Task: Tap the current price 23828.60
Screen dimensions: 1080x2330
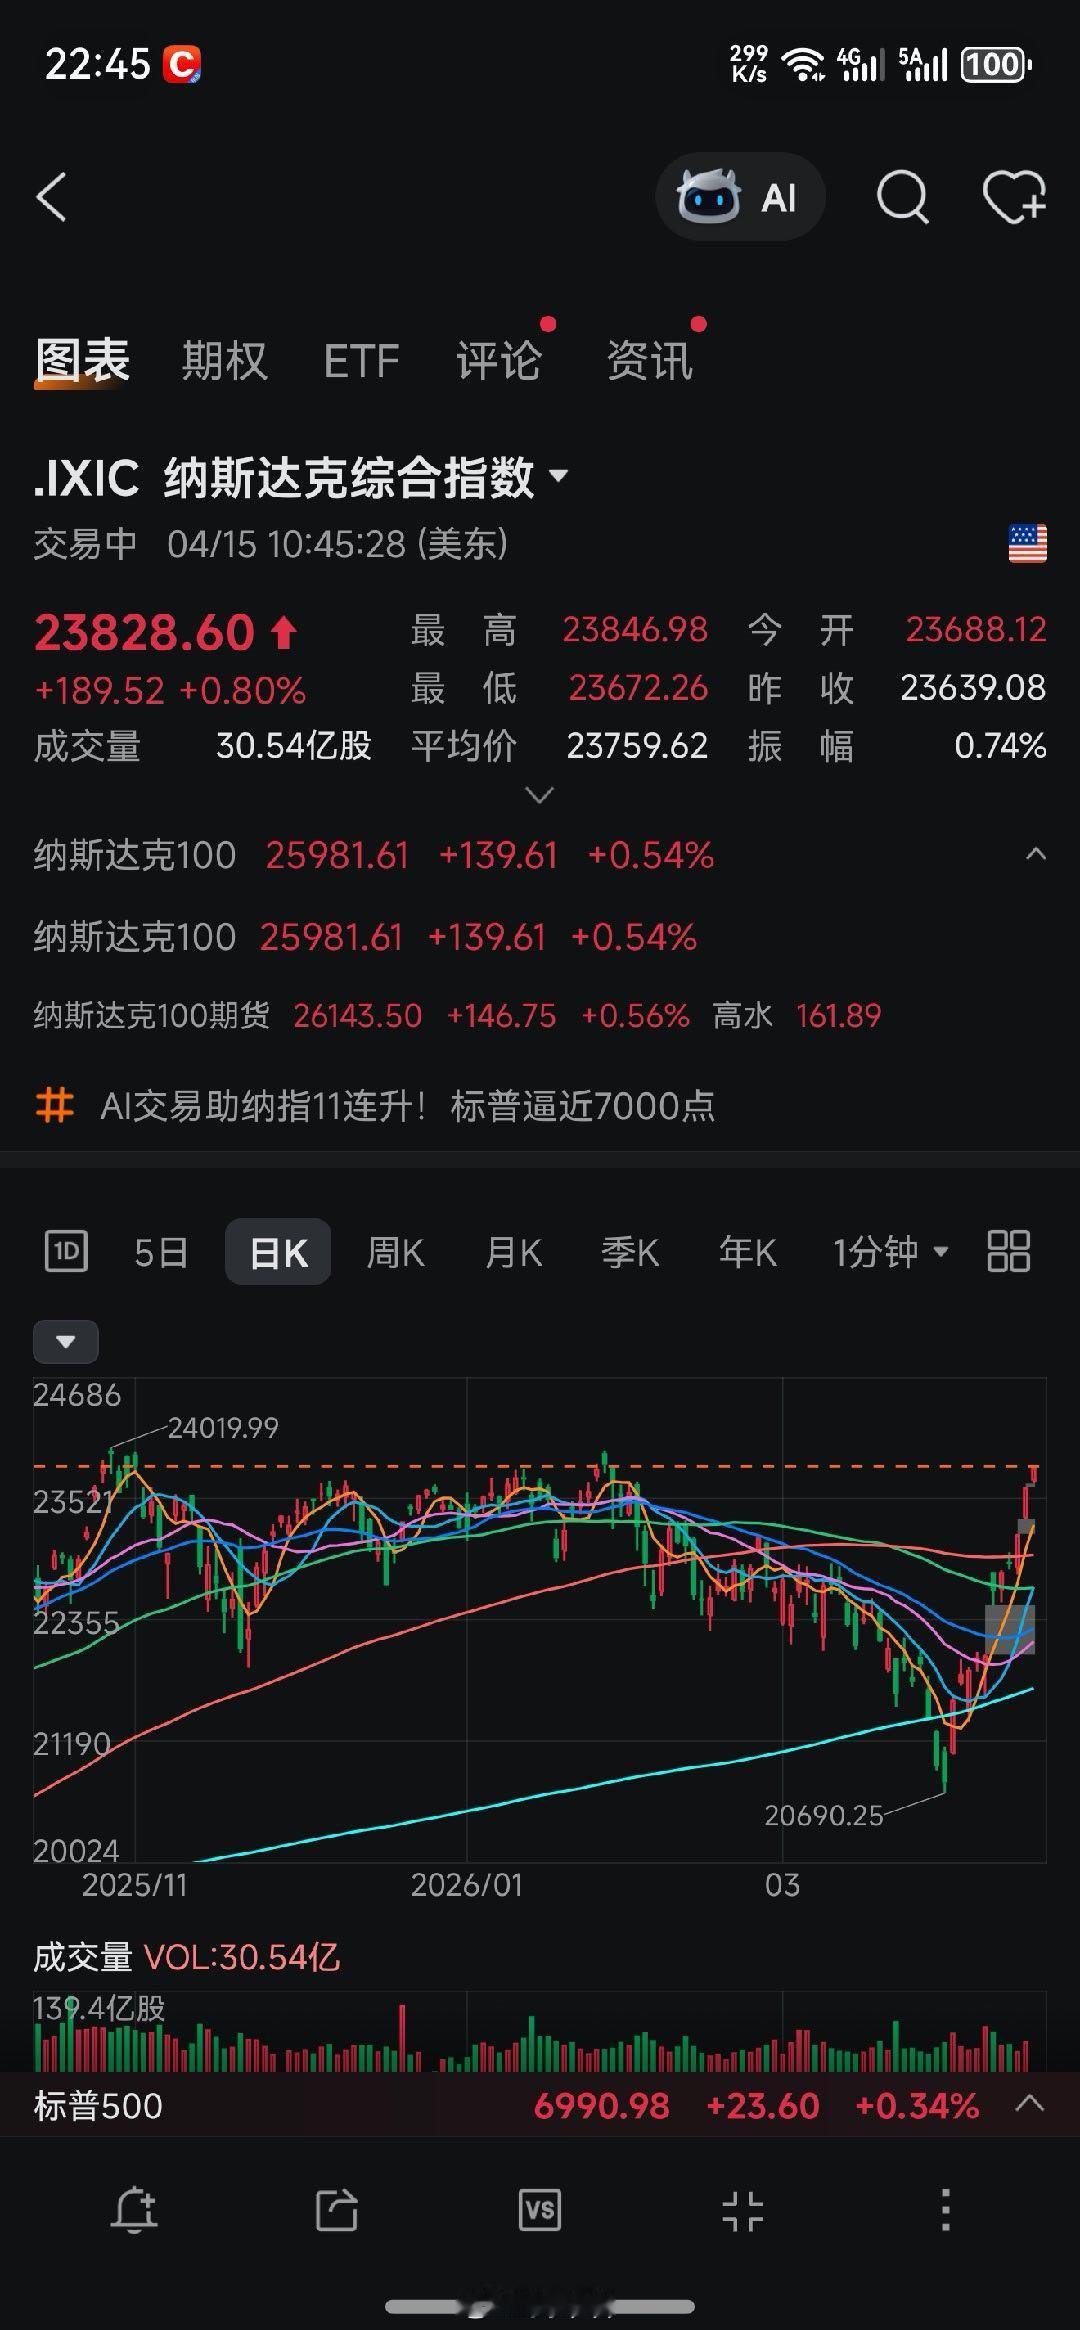Action: click(145, 632)
